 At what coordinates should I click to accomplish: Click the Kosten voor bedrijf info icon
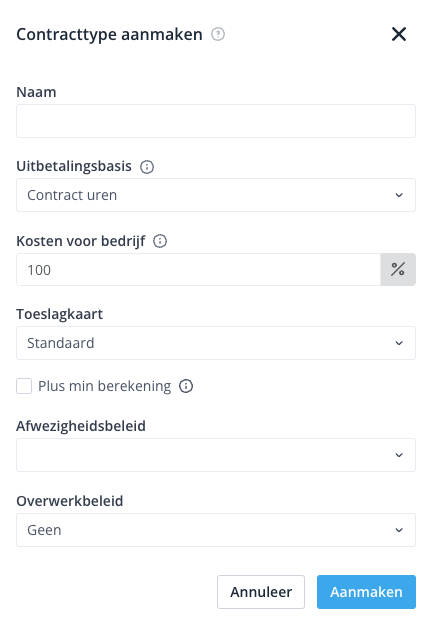point(160,241)
